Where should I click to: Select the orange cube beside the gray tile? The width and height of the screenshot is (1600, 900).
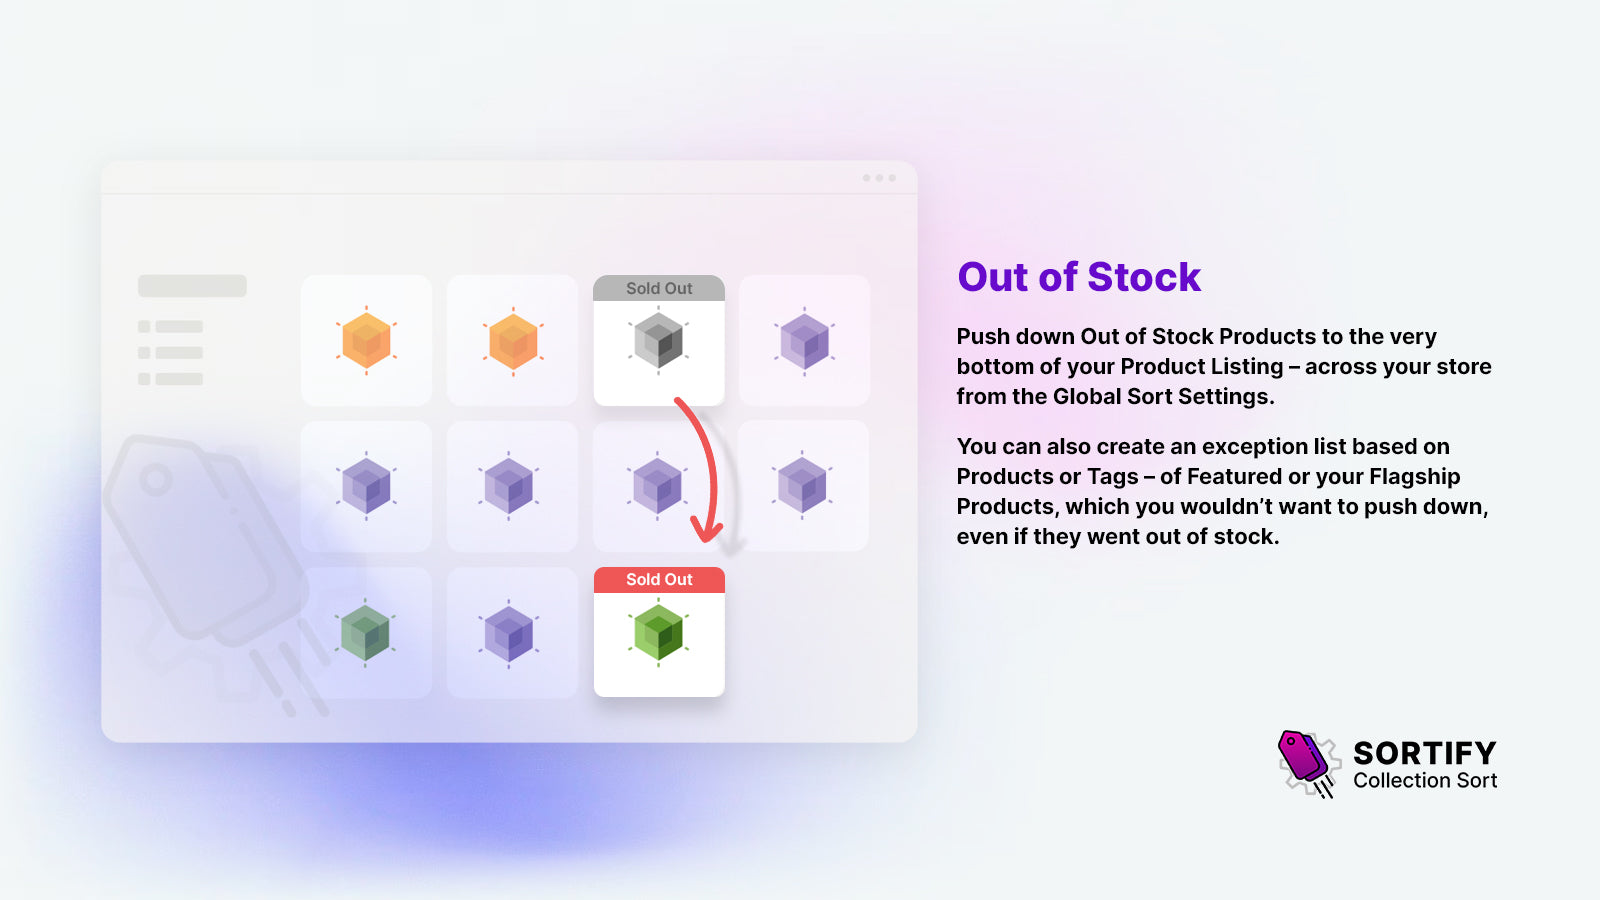click(513, 341)
